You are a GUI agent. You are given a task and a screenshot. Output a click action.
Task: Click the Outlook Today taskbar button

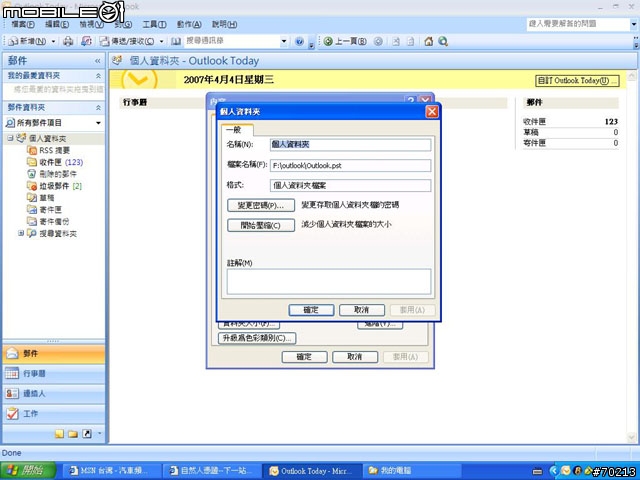tap(312, 471)
